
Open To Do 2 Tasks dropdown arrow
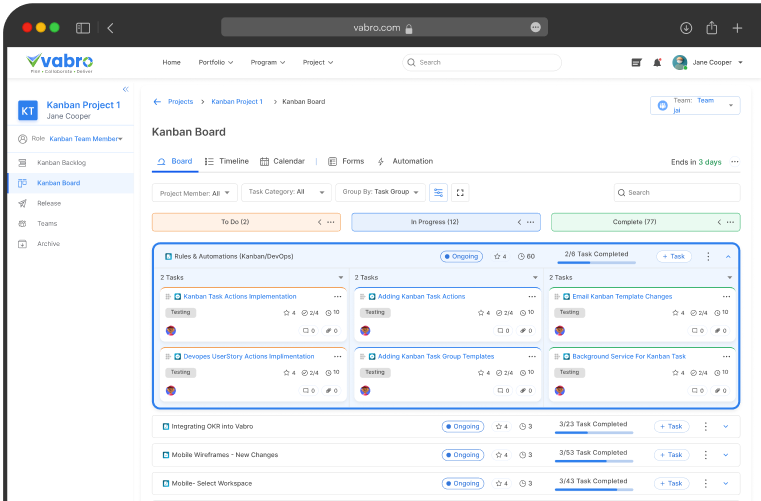click(x=341, y=278)
